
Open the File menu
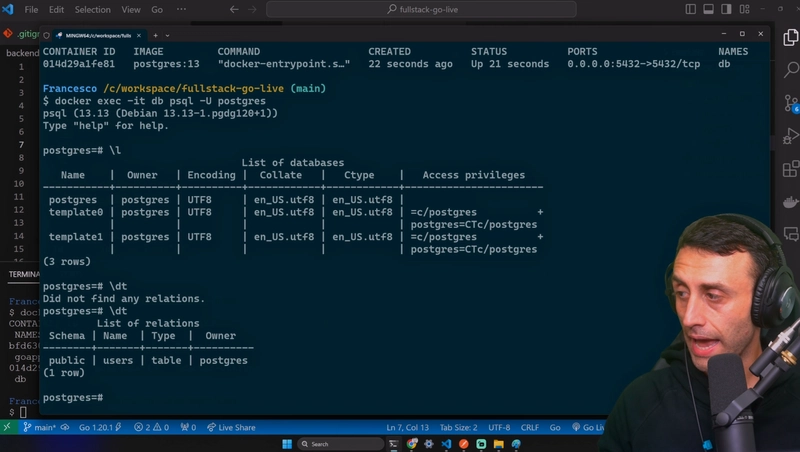pos(31,10)
